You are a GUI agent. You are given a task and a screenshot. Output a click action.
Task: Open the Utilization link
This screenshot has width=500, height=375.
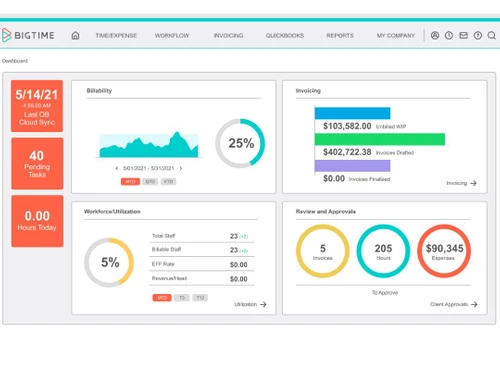[x=246, y=304]
